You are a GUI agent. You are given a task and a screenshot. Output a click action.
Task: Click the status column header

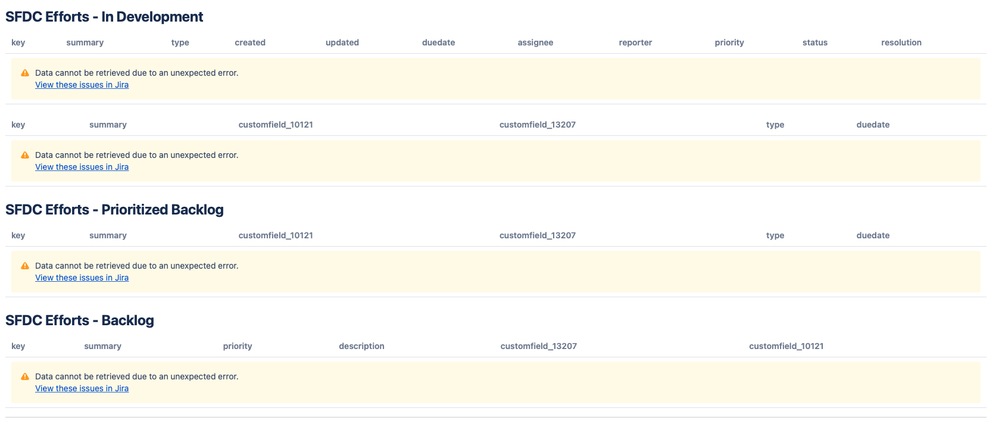(x=815, y=43)
